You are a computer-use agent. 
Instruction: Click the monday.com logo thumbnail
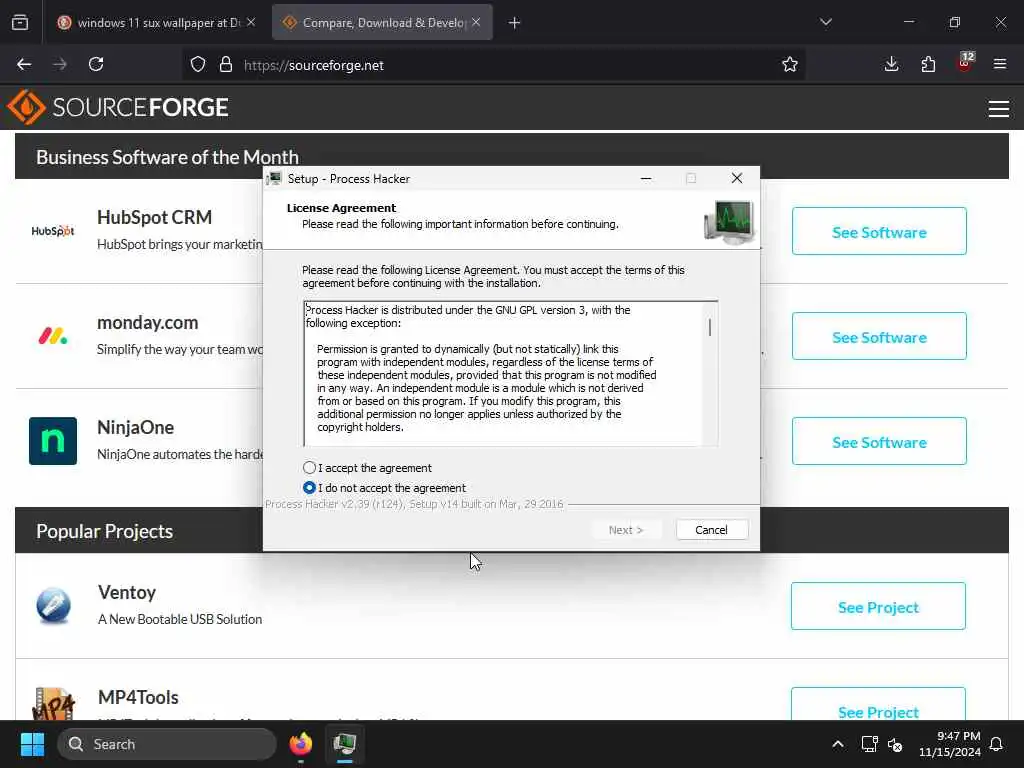click(53, 336)
